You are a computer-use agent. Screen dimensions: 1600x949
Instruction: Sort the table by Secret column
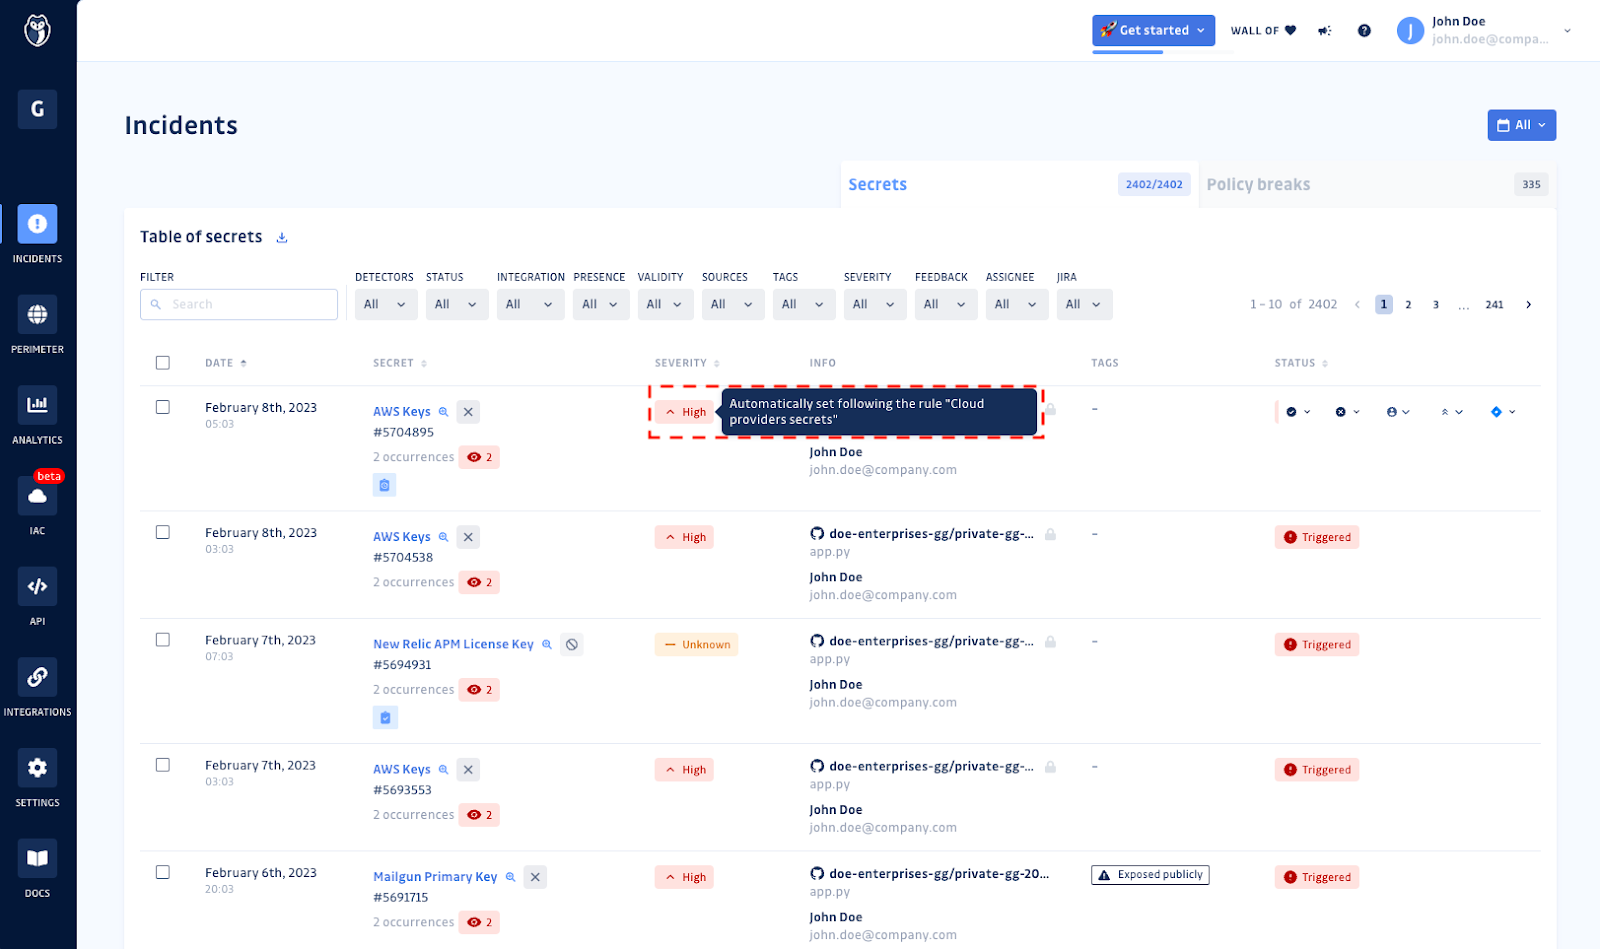pos(400,363)
